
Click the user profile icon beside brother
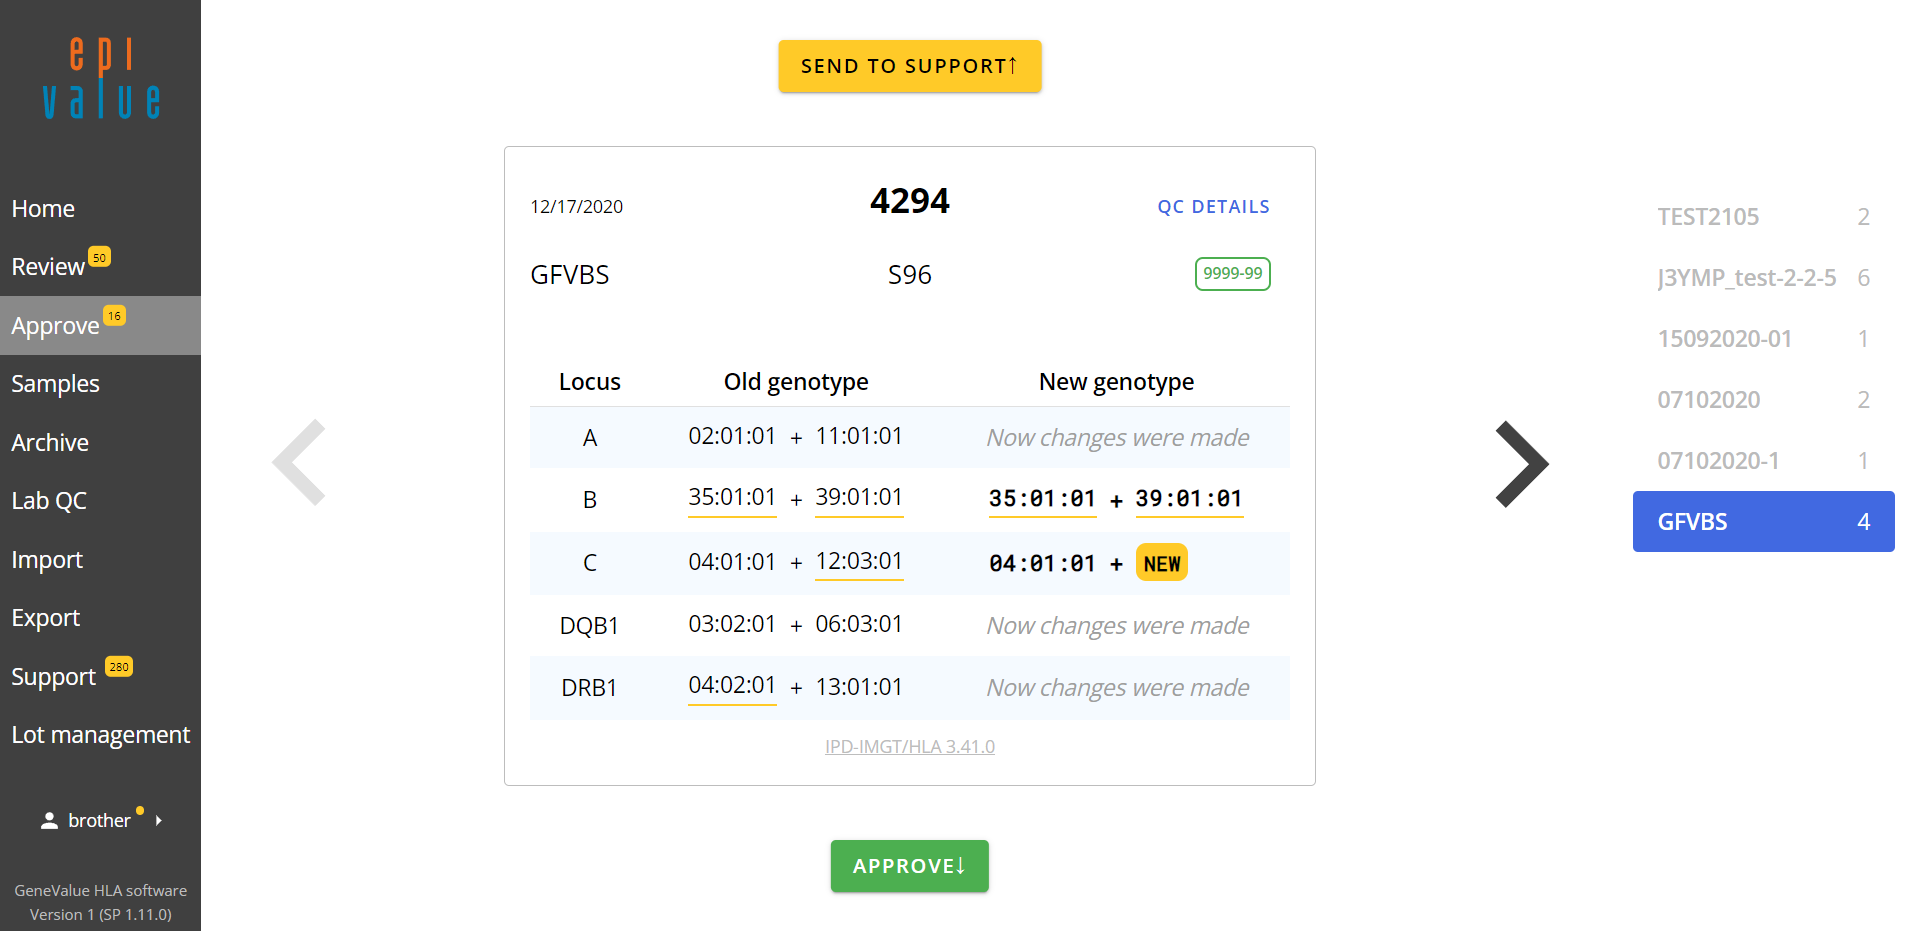49,821
